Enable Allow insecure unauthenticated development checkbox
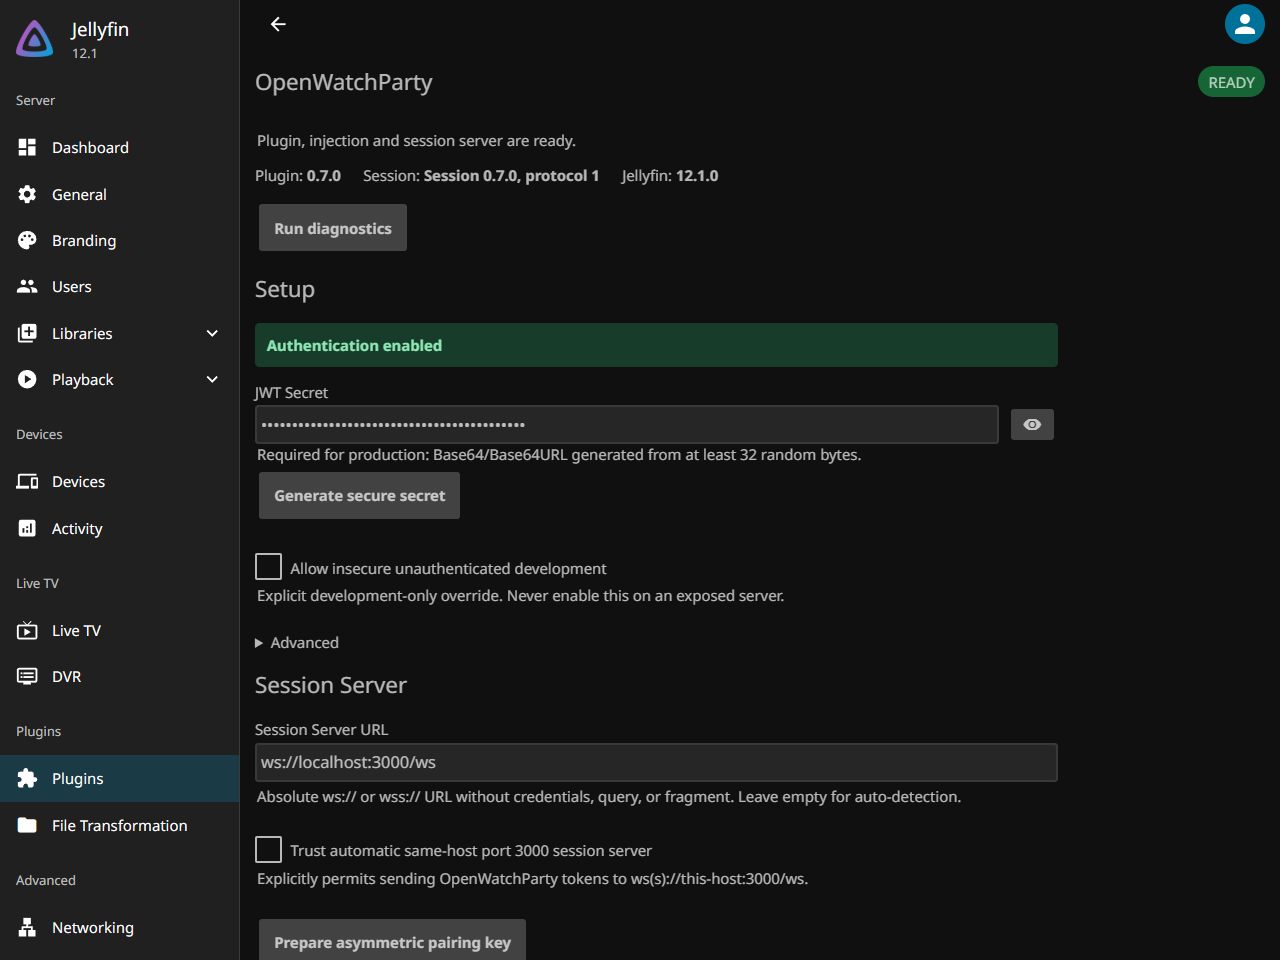Screen dimensions: 1280x960 pyautogui.click(x=268, y=567)
